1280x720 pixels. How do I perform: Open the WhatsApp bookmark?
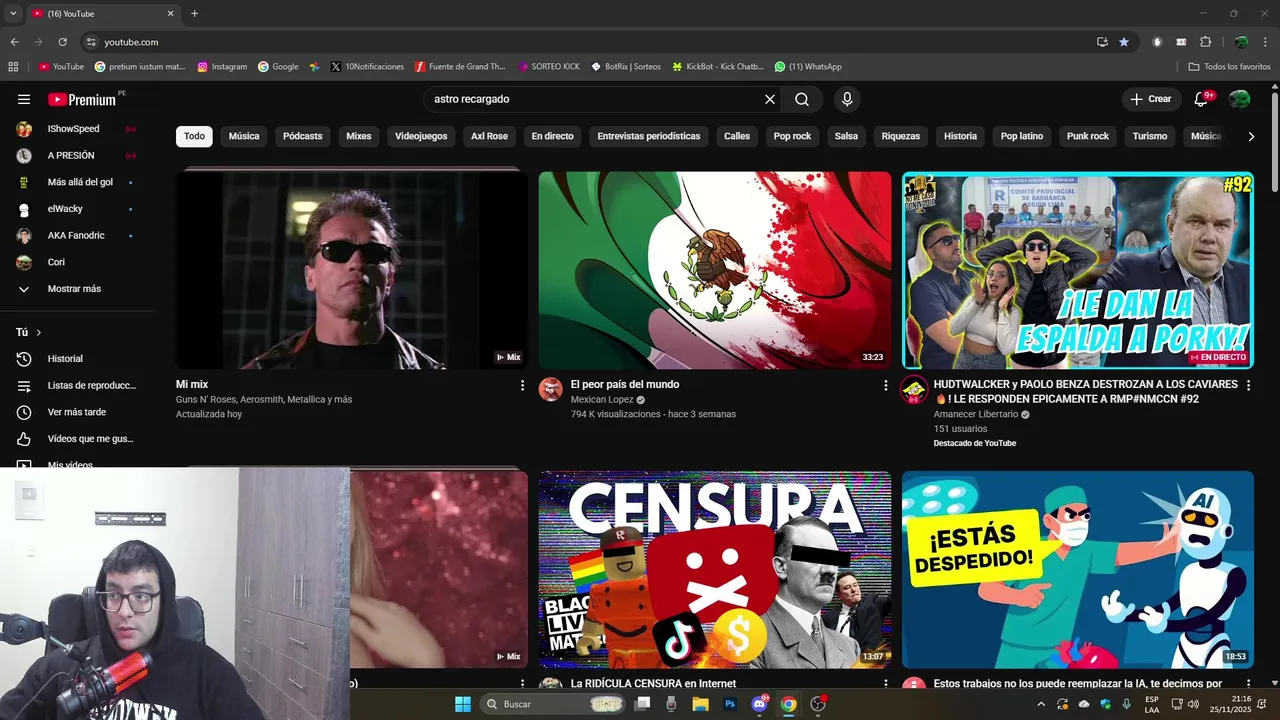click(808, 67)
